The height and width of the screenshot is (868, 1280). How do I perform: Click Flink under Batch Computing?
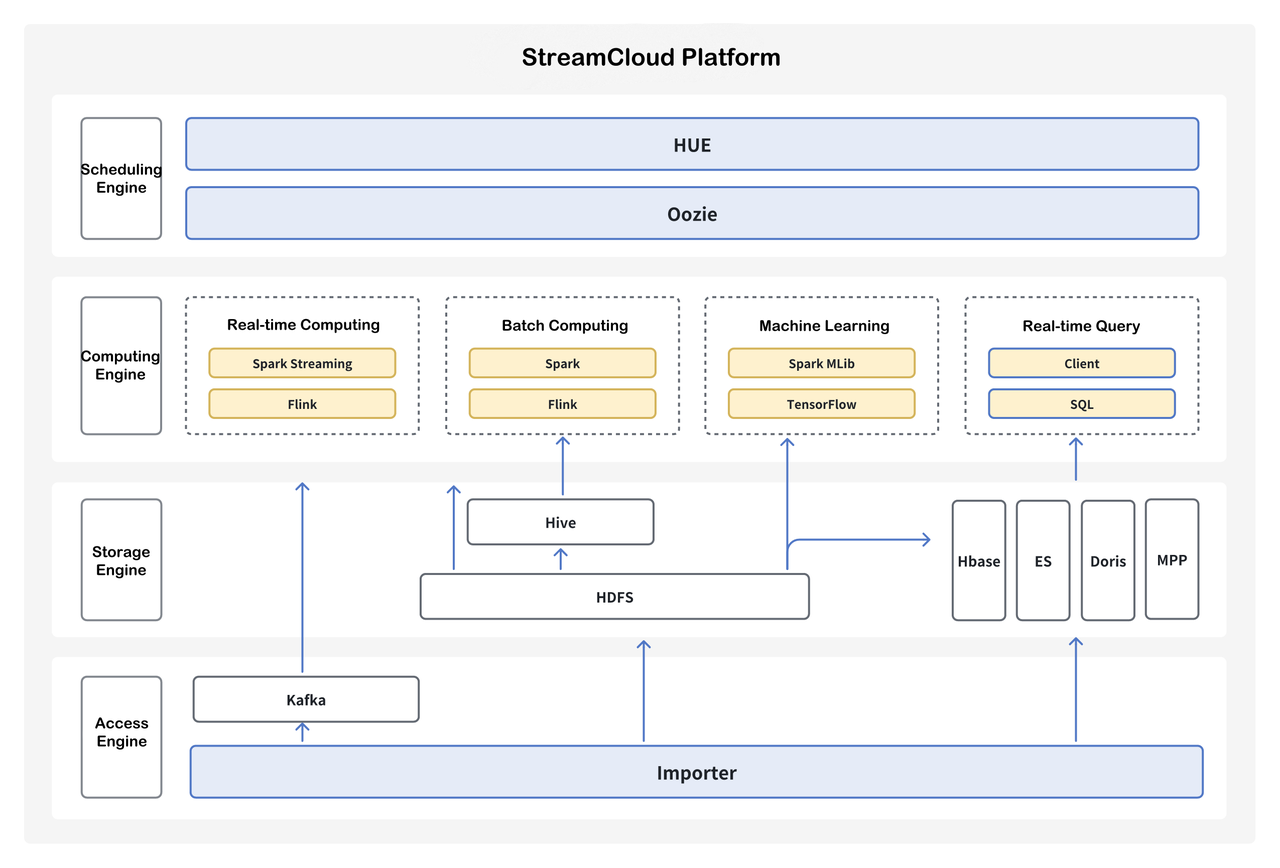pyautogui.click(x=562, y=403)
